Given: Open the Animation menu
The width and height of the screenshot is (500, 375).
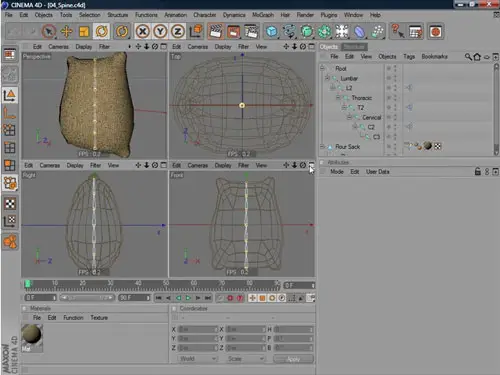Looking at the screenshot, I should click(175, 15).
